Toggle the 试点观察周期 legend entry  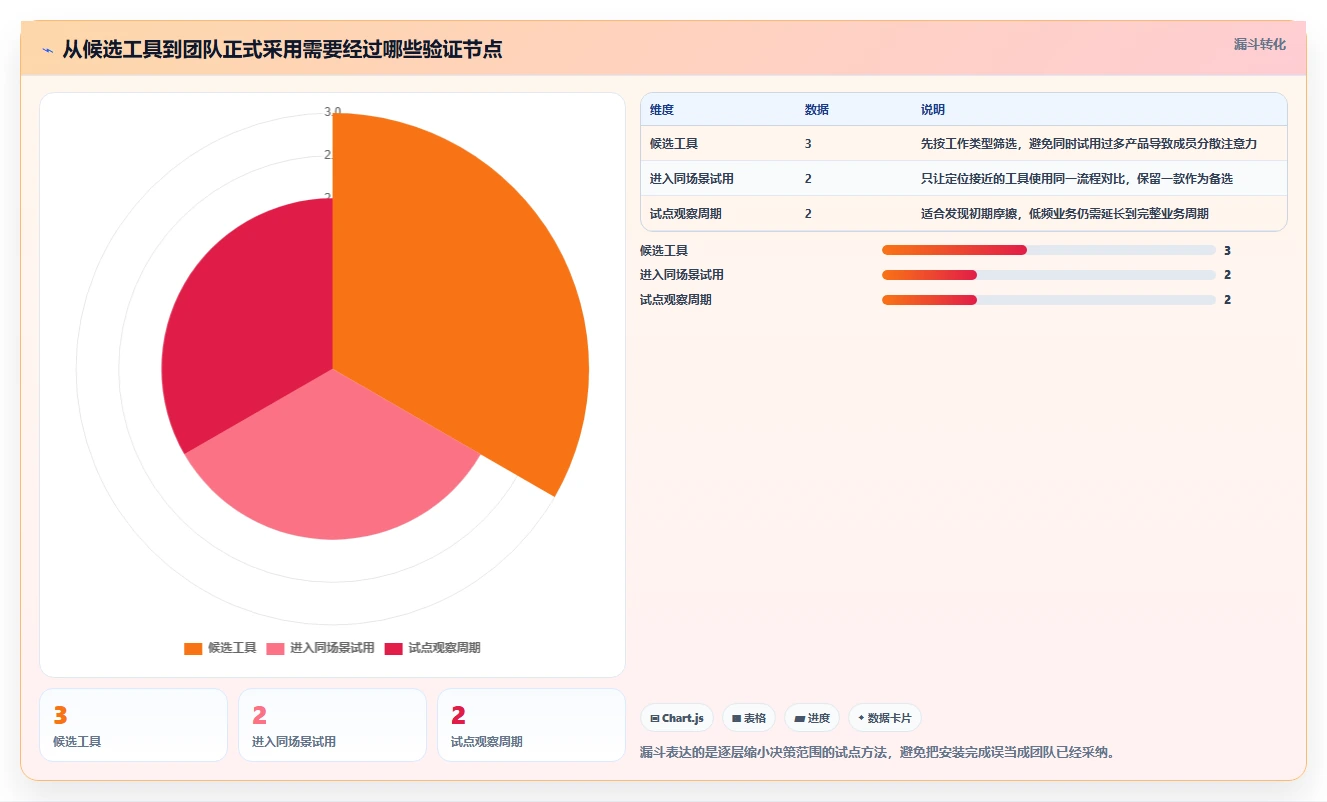point(432,648)
